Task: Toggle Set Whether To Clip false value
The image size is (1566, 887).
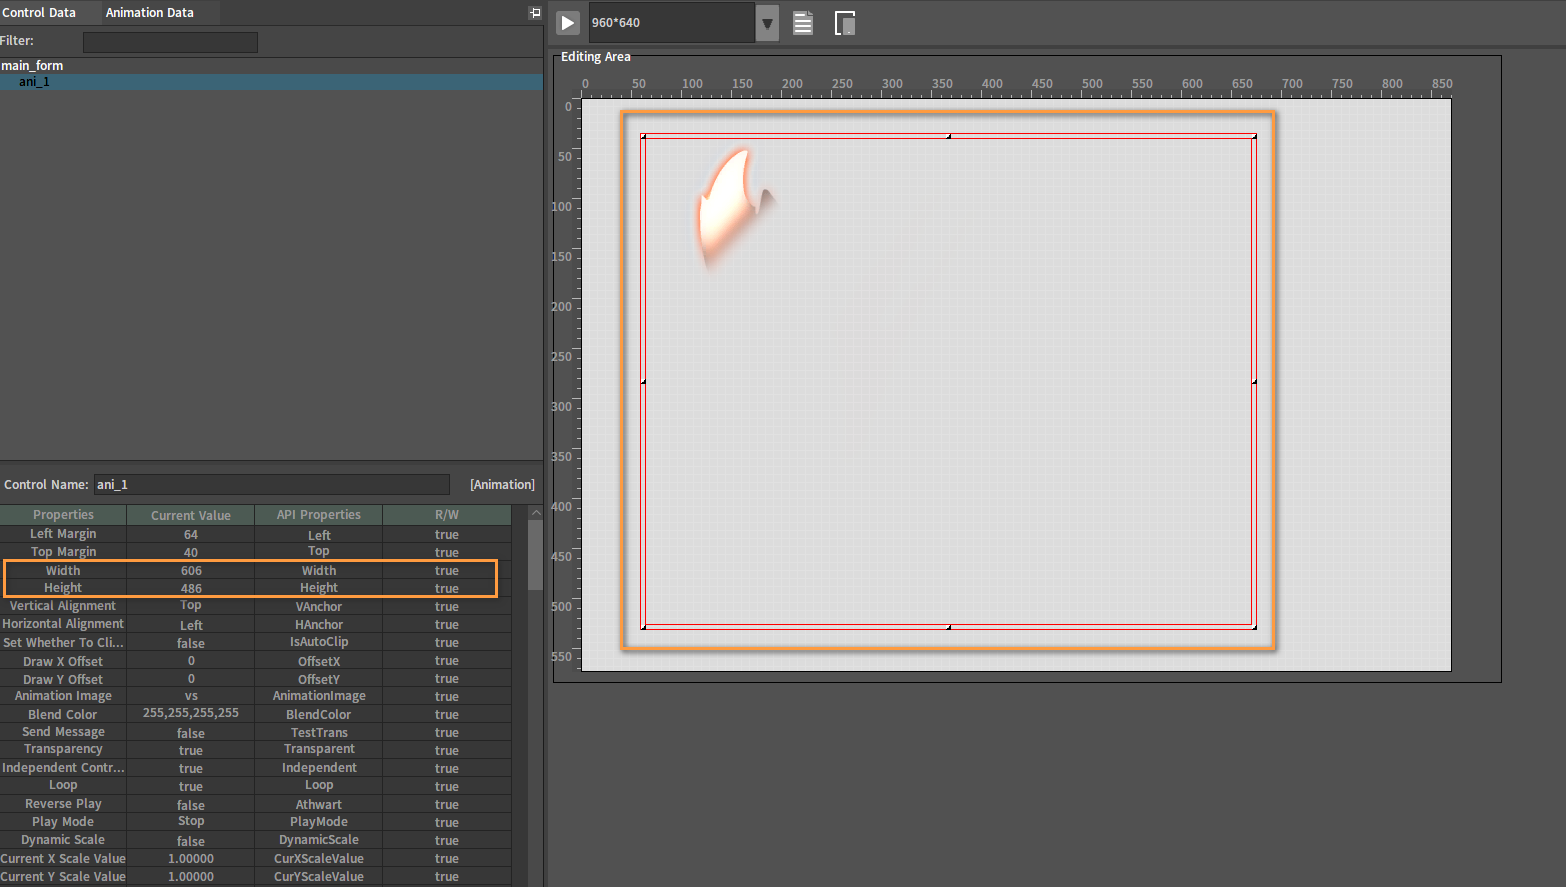Action: point(191,642)
